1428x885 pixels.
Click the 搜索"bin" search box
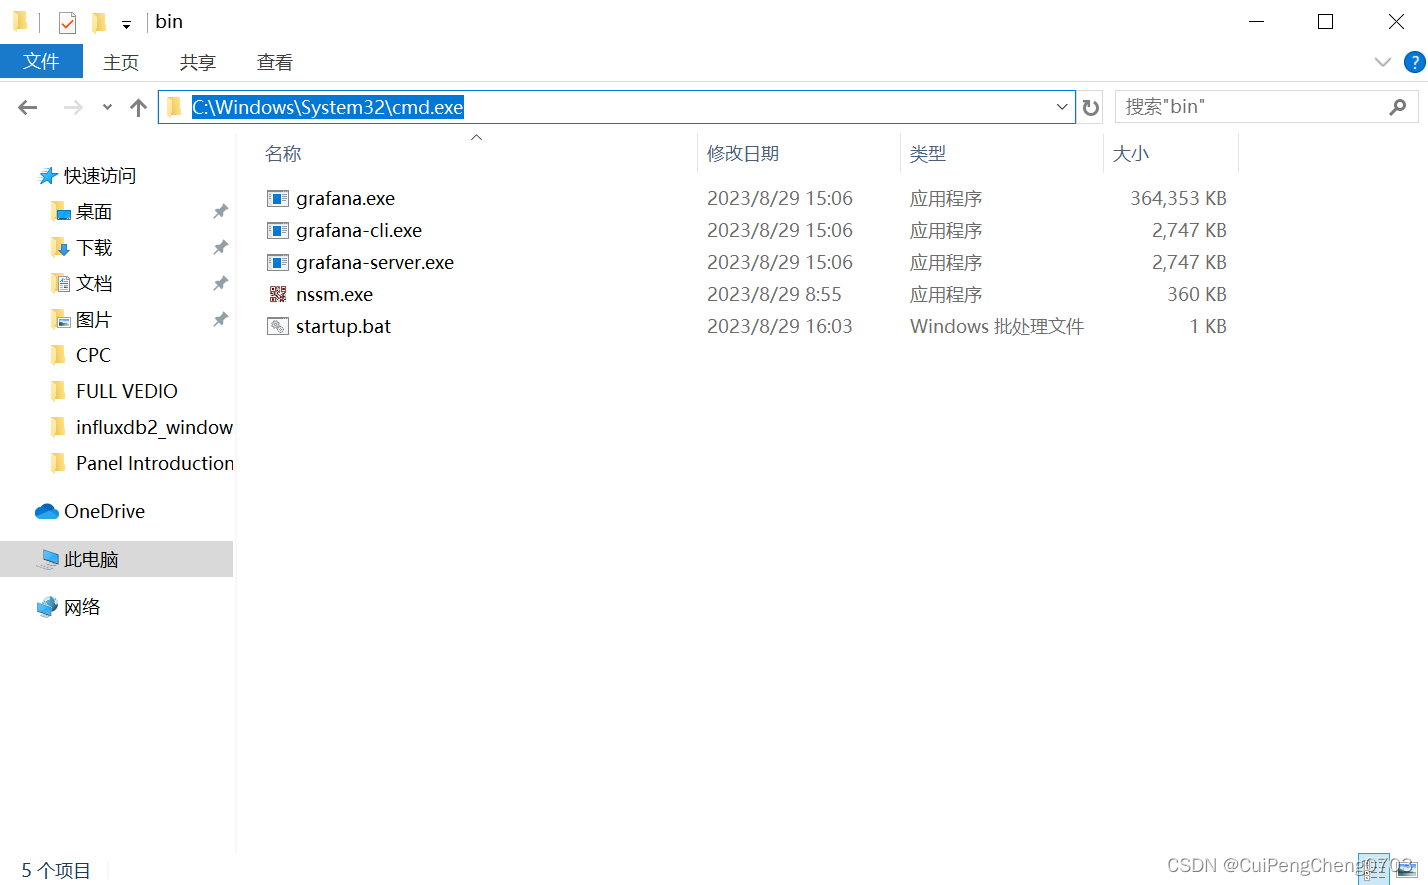point(1266,107)
